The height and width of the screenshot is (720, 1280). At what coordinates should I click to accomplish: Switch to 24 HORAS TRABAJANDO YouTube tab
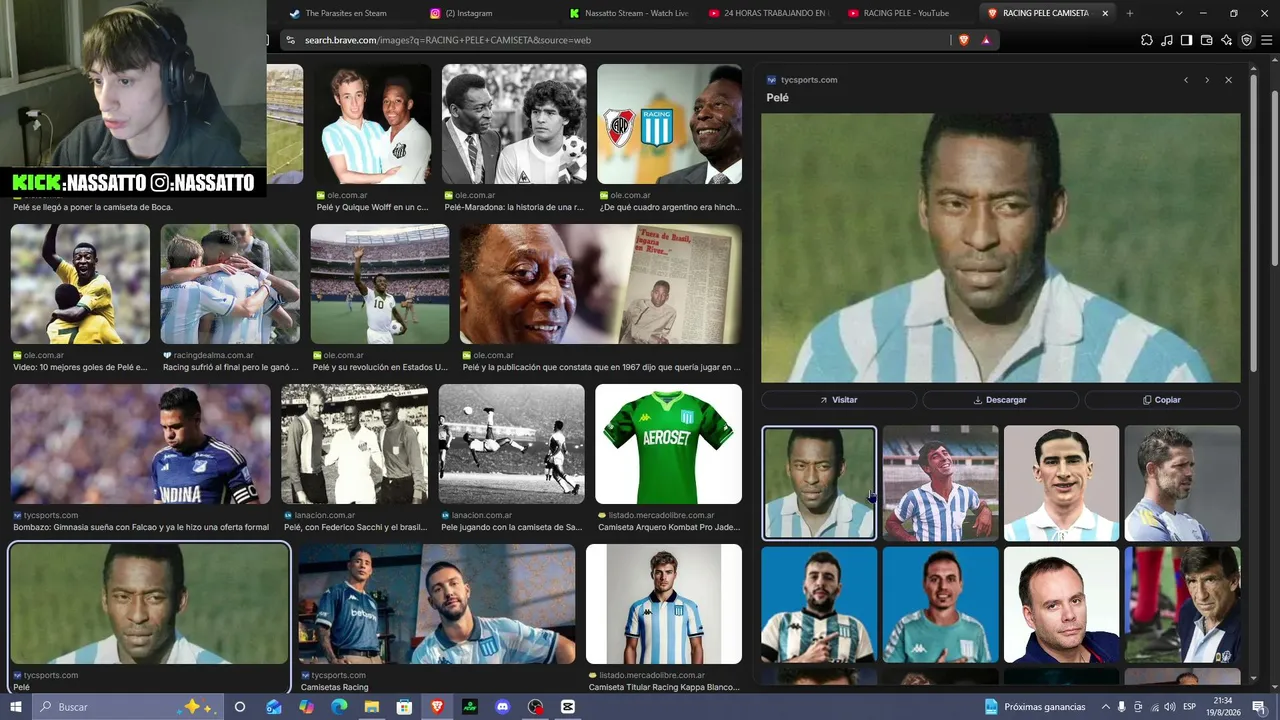coord(768,13)
